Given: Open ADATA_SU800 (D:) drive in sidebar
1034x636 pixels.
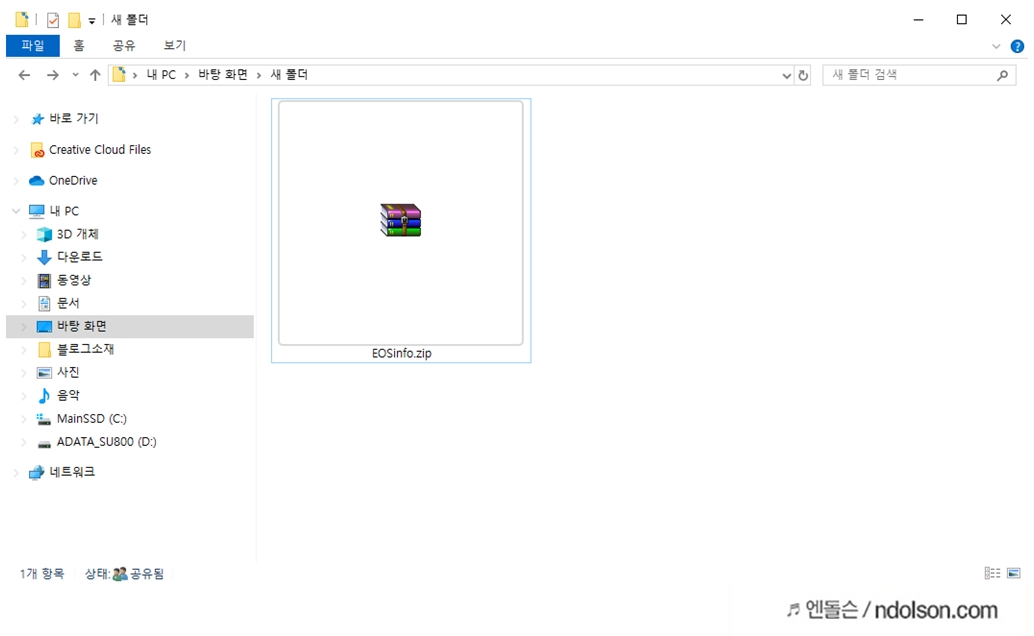Looking at the screenshot, I should click(106, 442).
